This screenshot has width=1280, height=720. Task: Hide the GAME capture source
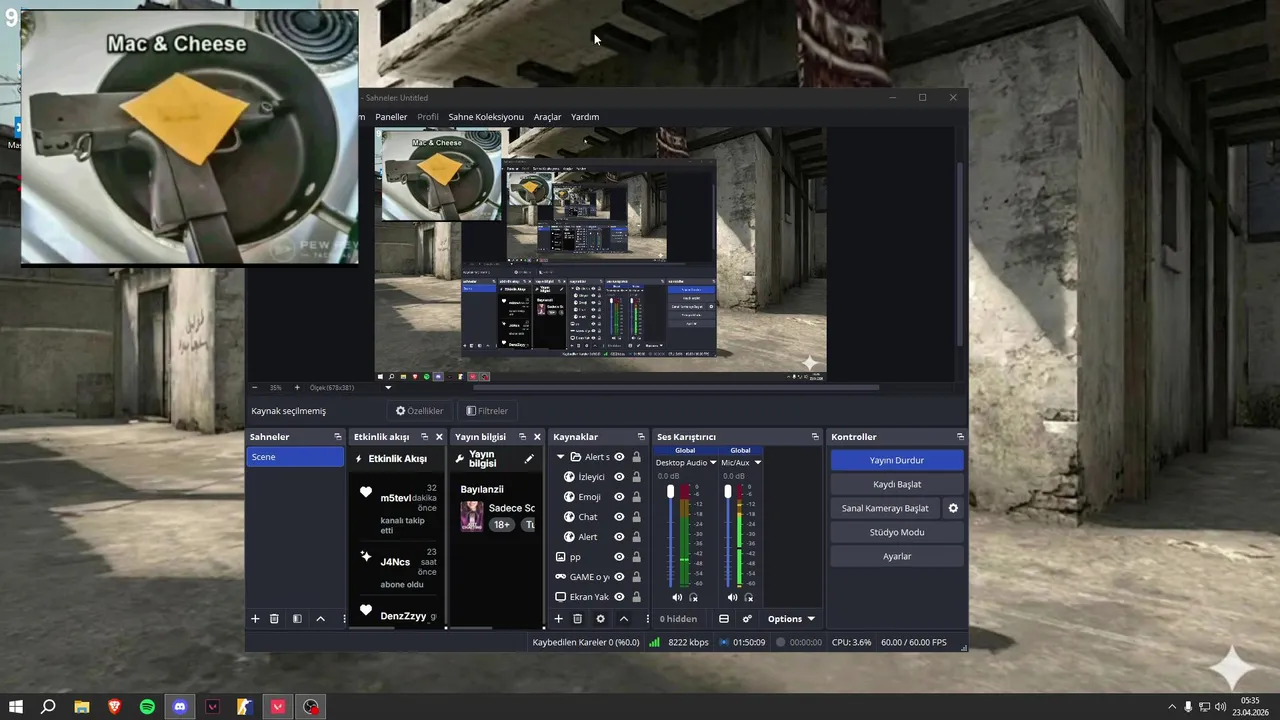pyautogui.click(x=619, y=577)
